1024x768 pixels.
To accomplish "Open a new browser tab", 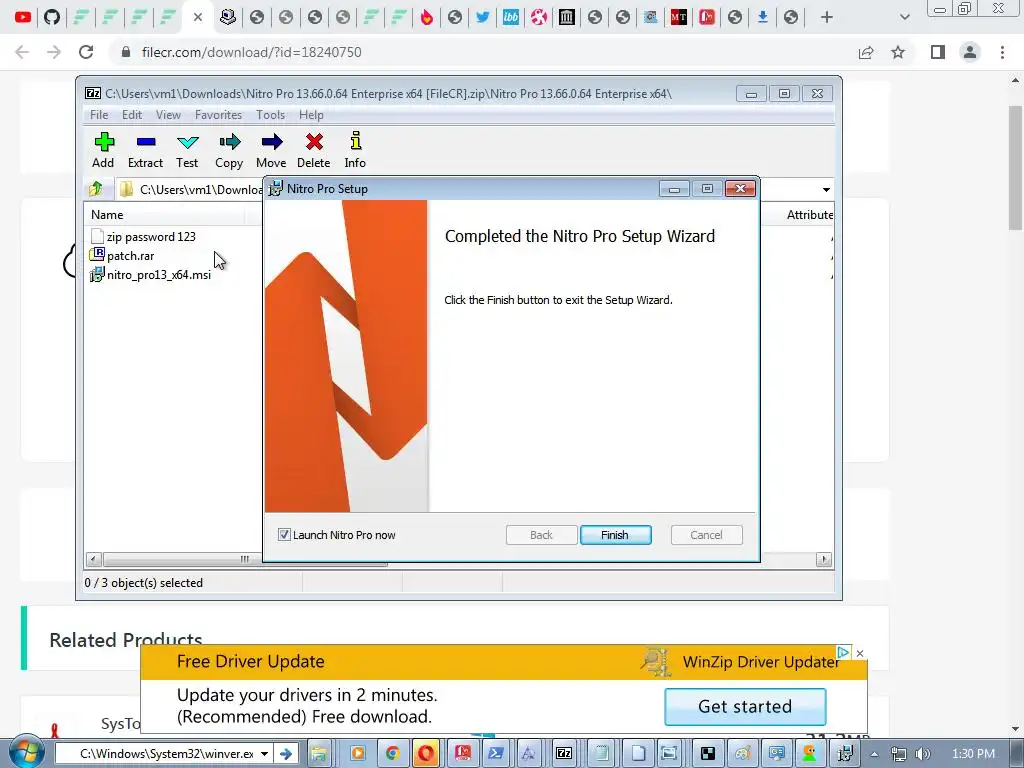I will 827,18.
